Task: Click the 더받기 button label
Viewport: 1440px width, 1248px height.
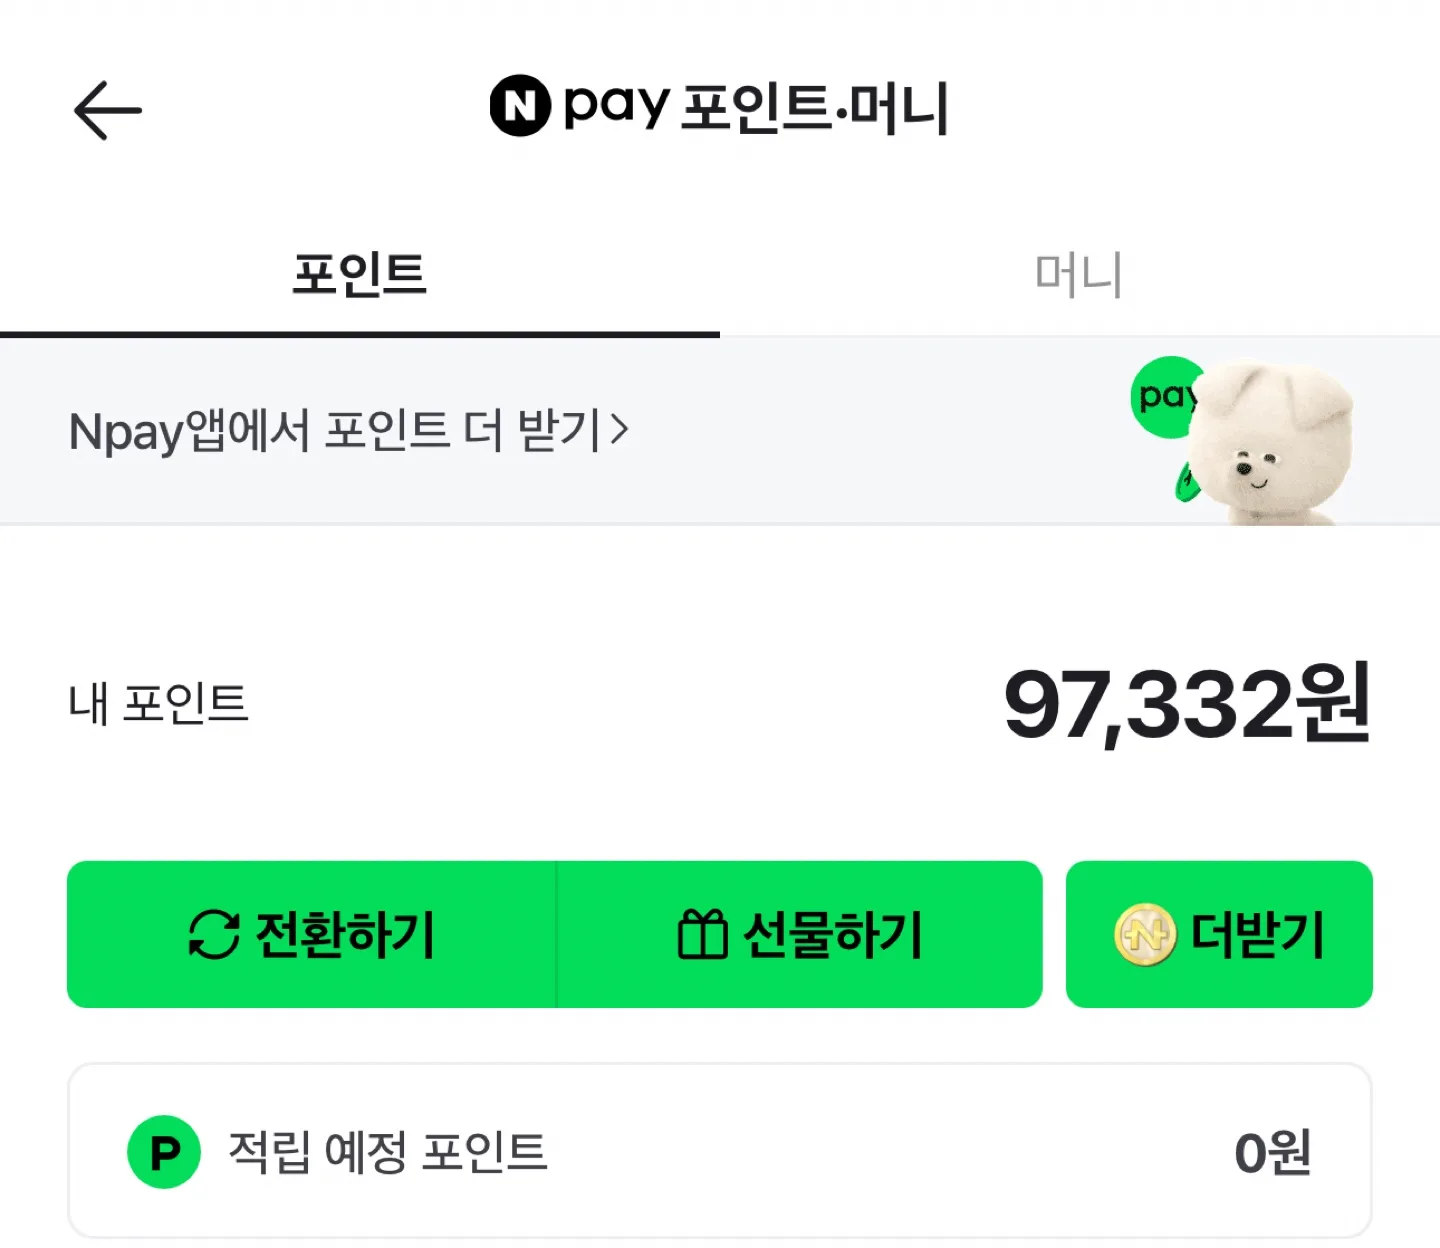Action: pyautogui.click(x=1258, y=934)
